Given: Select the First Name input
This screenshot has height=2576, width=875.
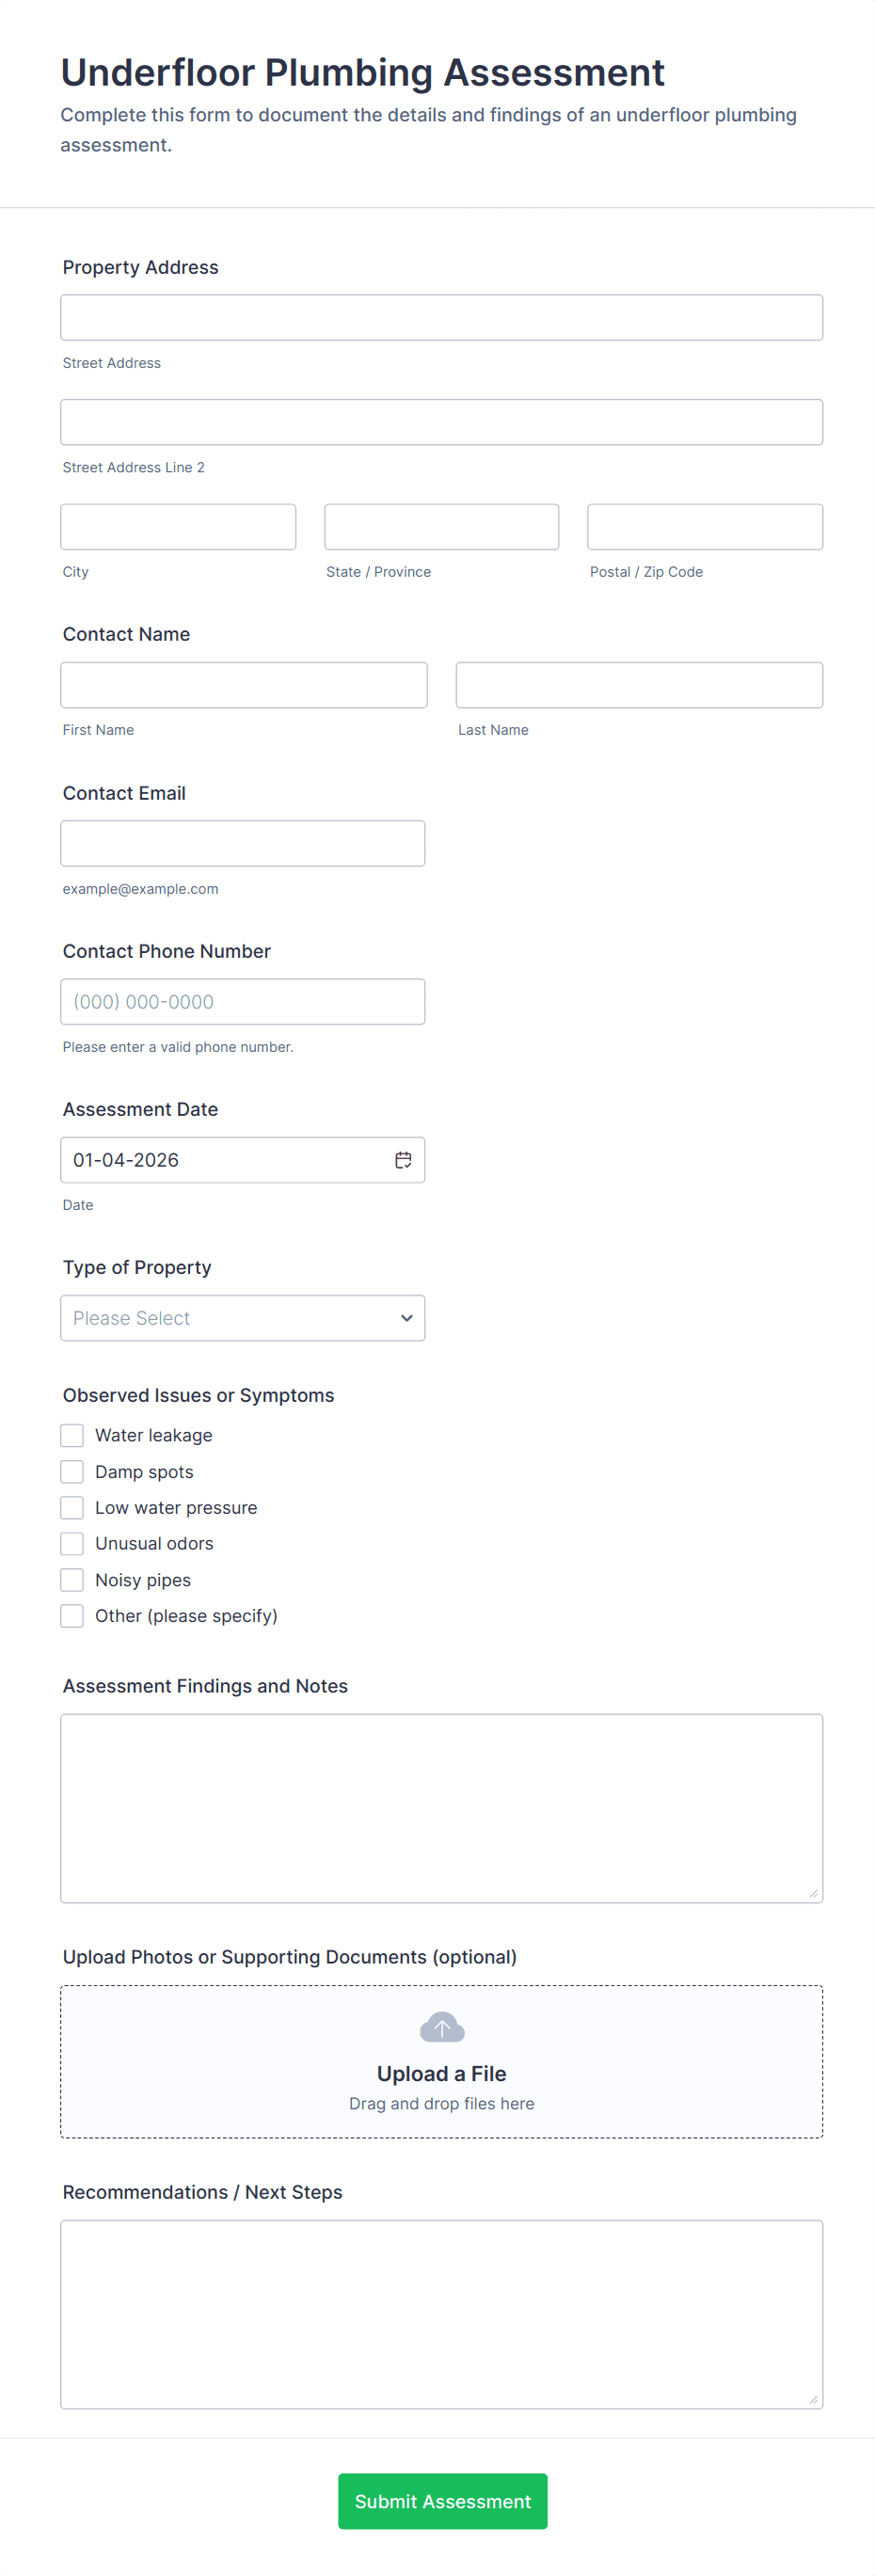Looking at the screenshot, I should click(243, 684).
